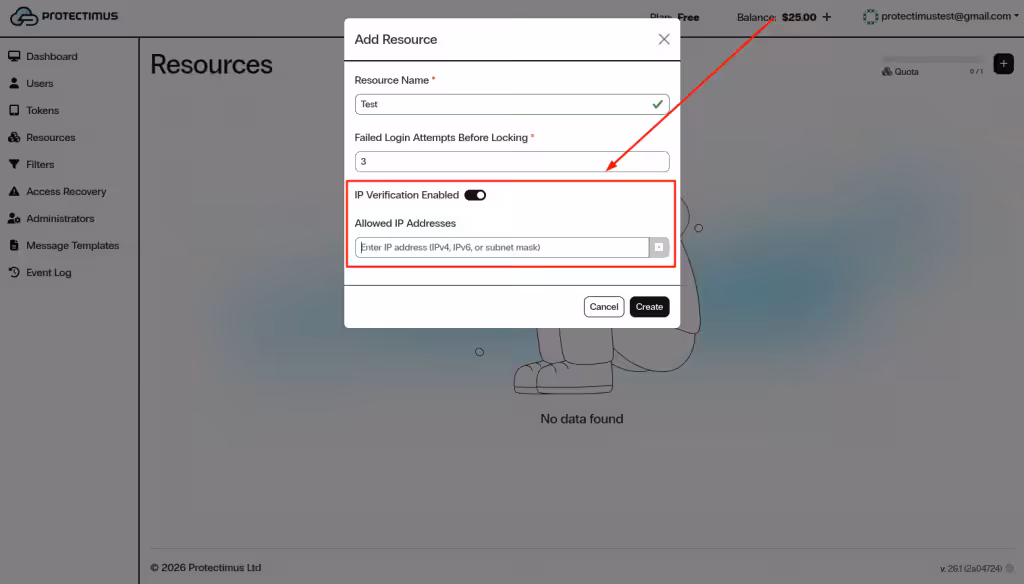
Task: Click the Add Resource dialog title
Action: 396,39
